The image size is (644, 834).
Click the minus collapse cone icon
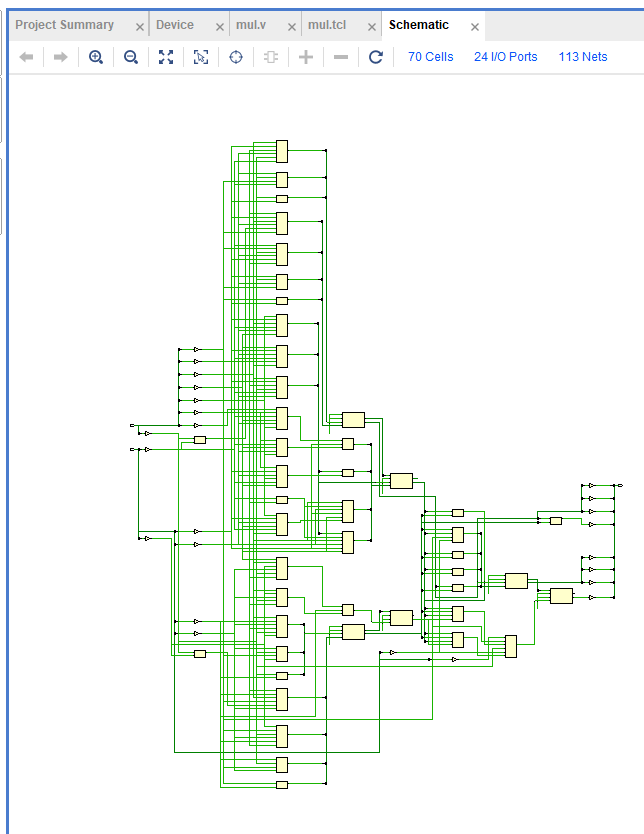tap(341, 57)
